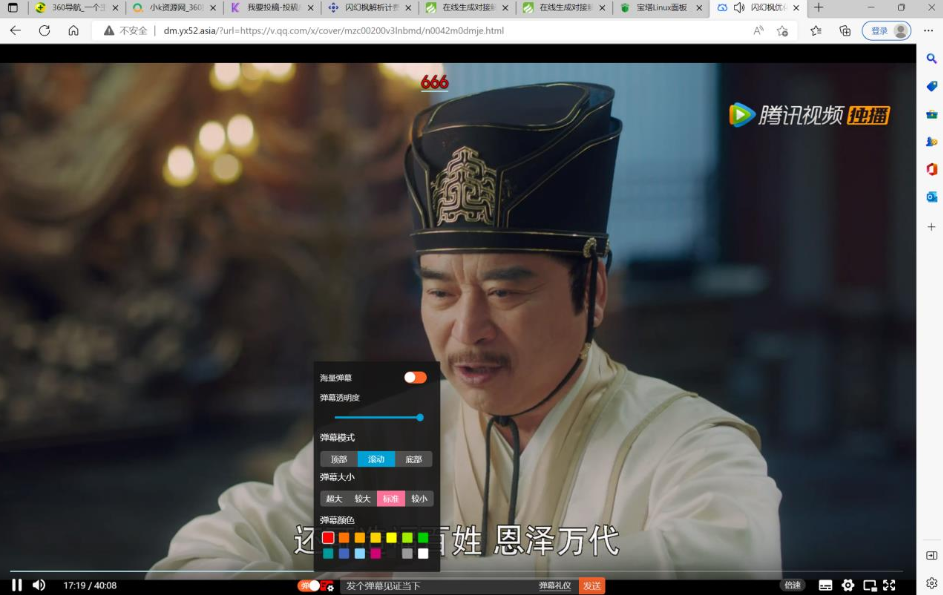Viewport: 943px width, 595px height.
Task: Open the 弹幕礼仪 link
Action: click(554, 586)
